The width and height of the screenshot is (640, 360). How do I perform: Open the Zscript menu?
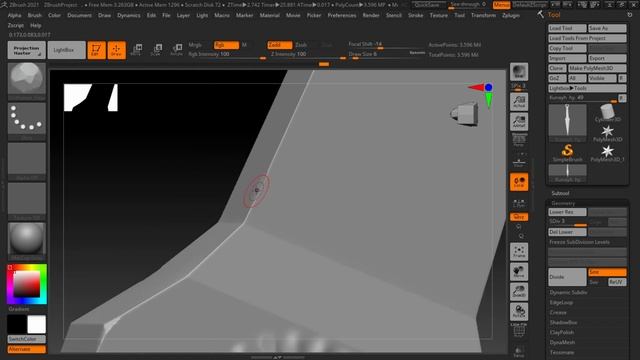pyautogui.click(x=16, y=25)
